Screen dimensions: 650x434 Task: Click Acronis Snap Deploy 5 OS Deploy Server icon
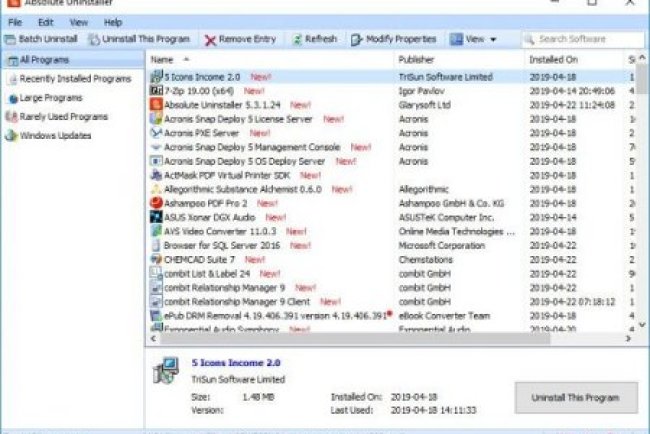pos(156,161)
